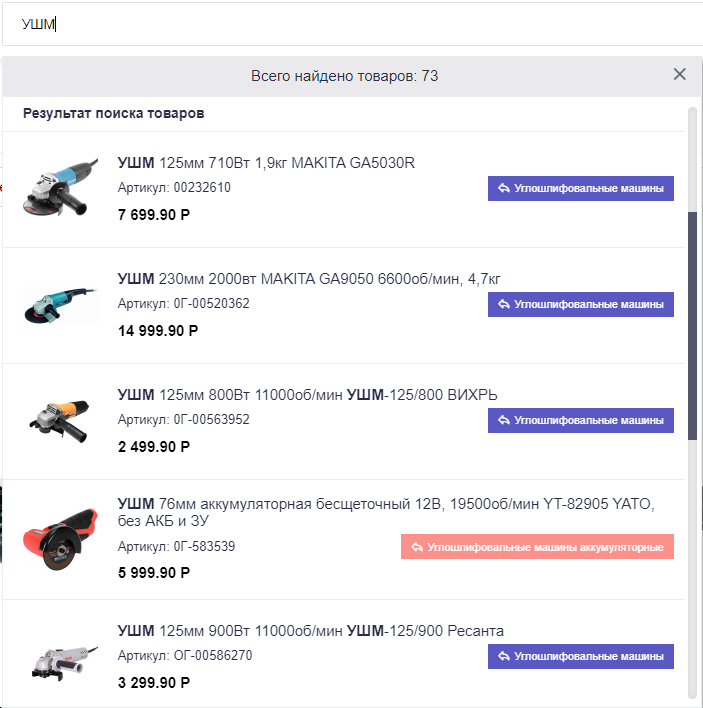
Task: Open Ресанта УШМ-125/900 product image
Action: point(60,657)
